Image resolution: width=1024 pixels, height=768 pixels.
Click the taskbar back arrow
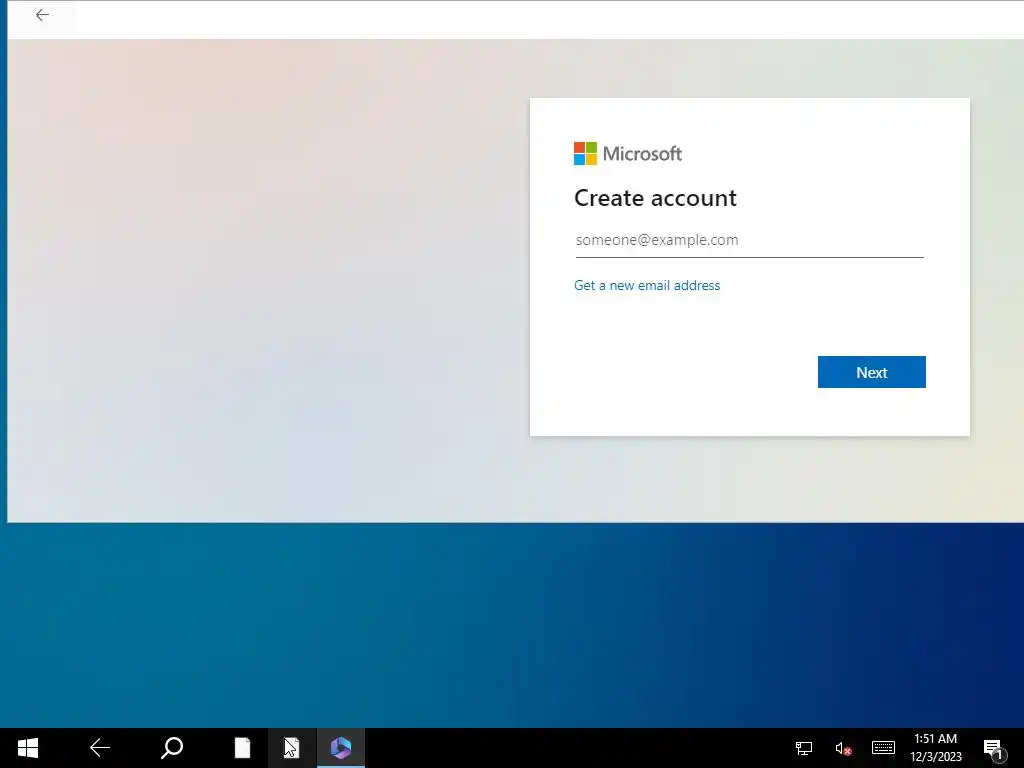99,748
